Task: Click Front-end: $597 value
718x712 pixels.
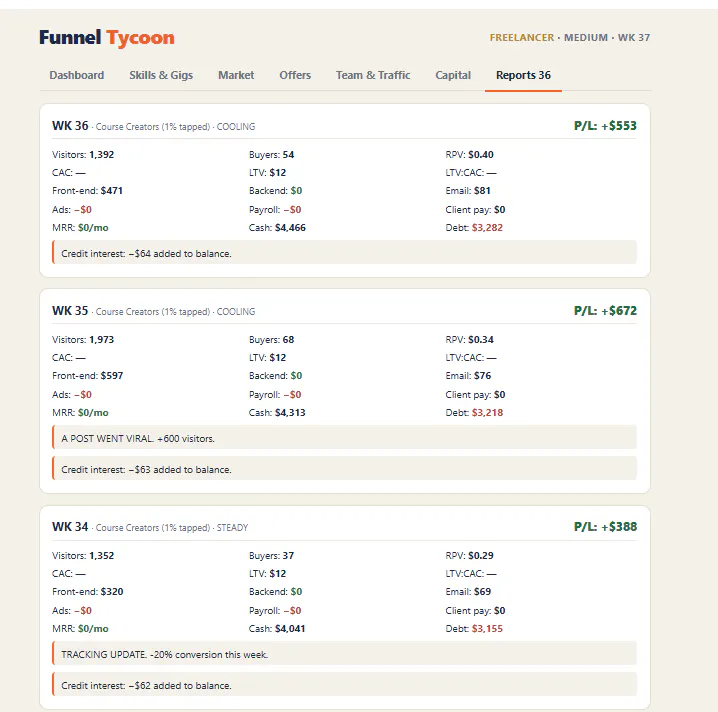Action: (87, 376)
